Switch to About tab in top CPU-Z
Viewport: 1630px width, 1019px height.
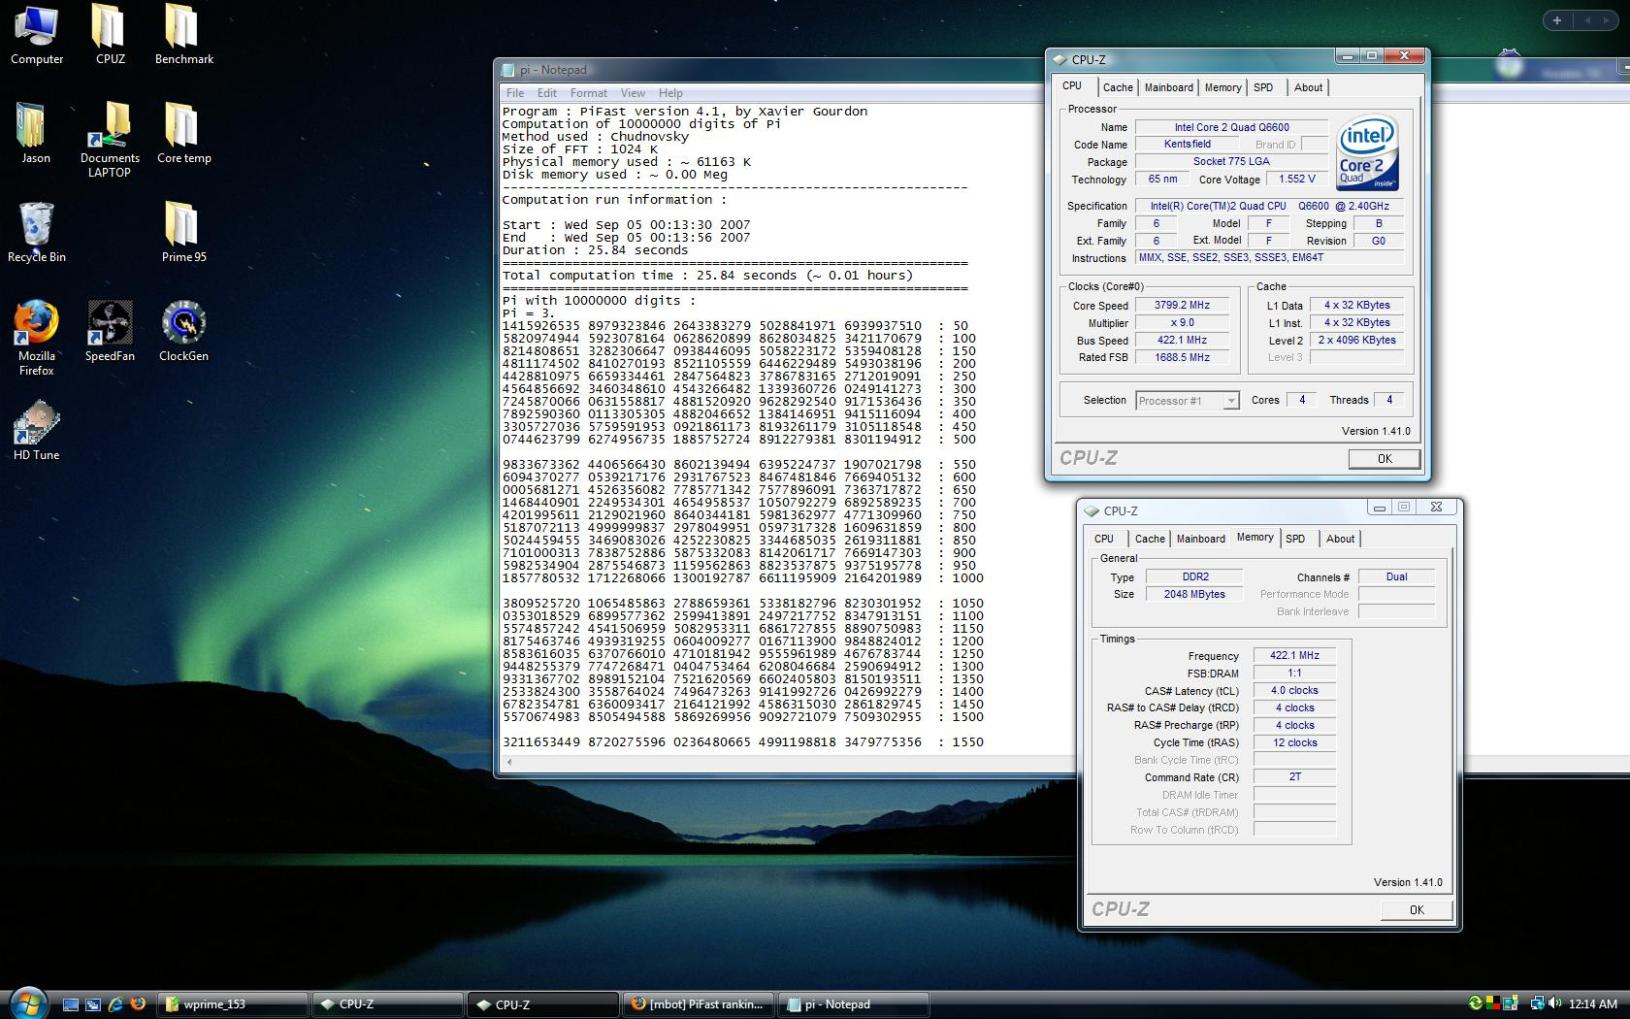1308,88
